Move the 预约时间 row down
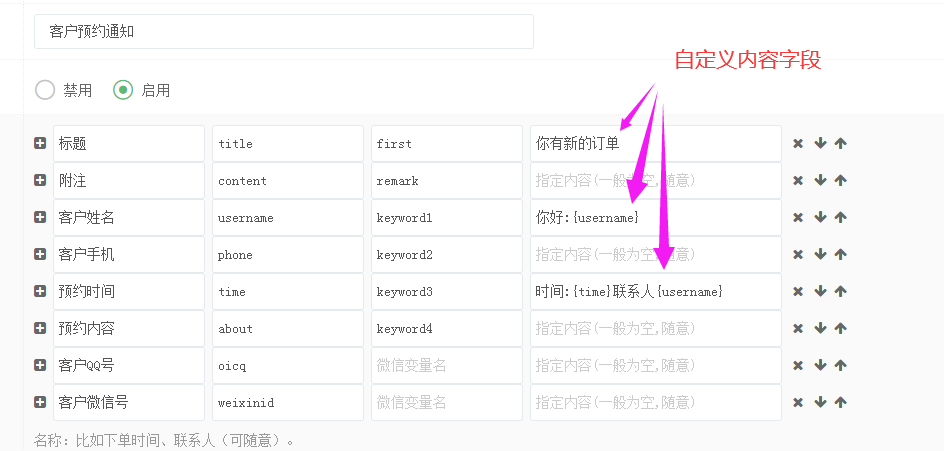944x451 pixels. click(x=820, y=292)
